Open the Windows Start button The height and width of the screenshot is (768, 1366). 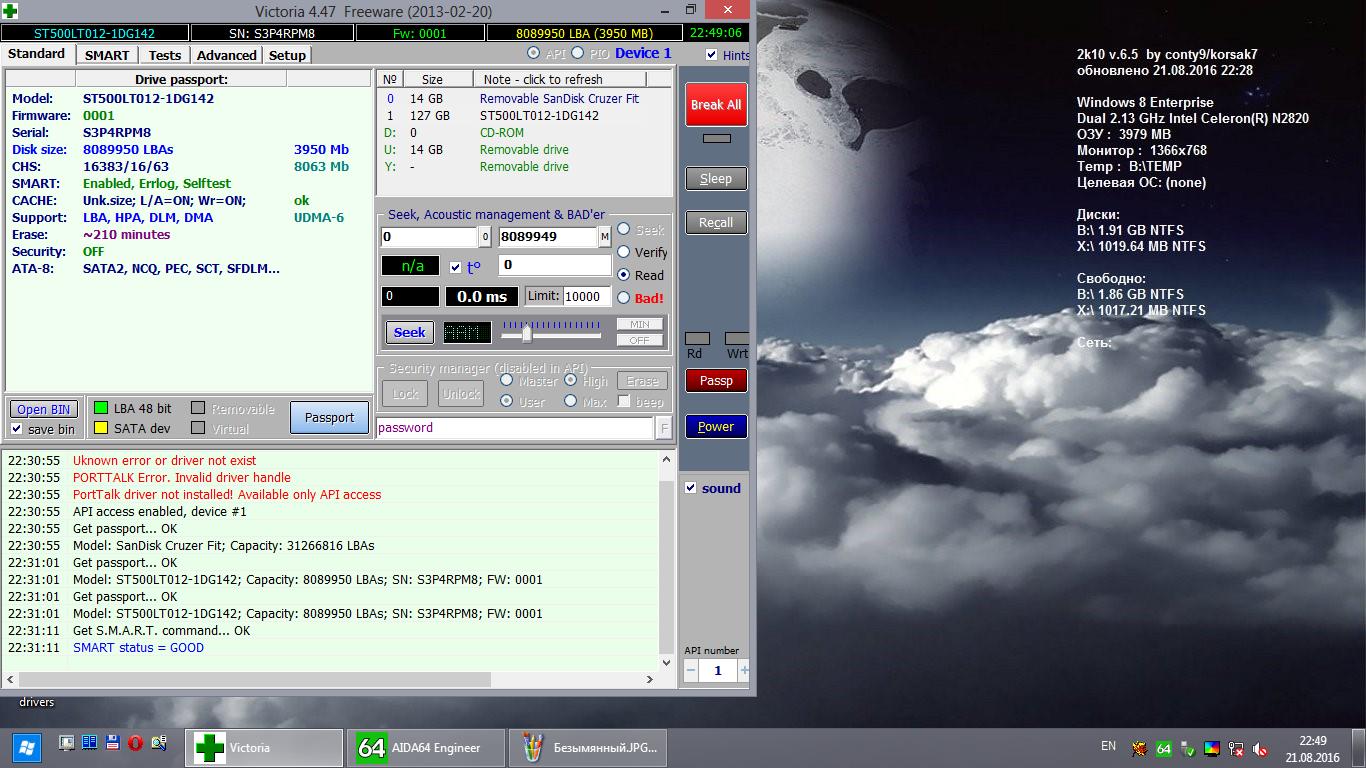pos(25,748)
